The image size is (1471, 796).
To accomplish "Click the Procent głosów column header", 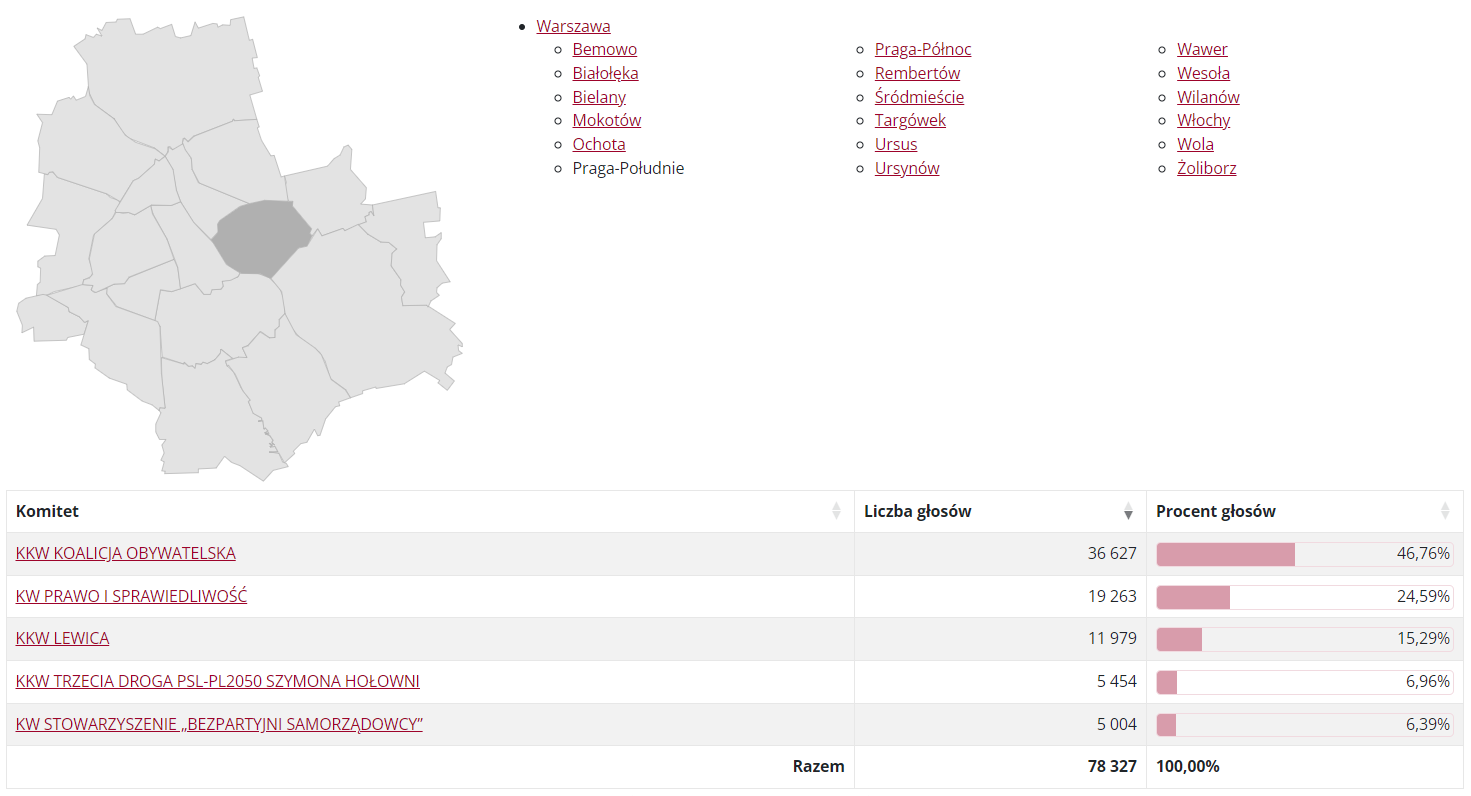I will pos(1304,511).
